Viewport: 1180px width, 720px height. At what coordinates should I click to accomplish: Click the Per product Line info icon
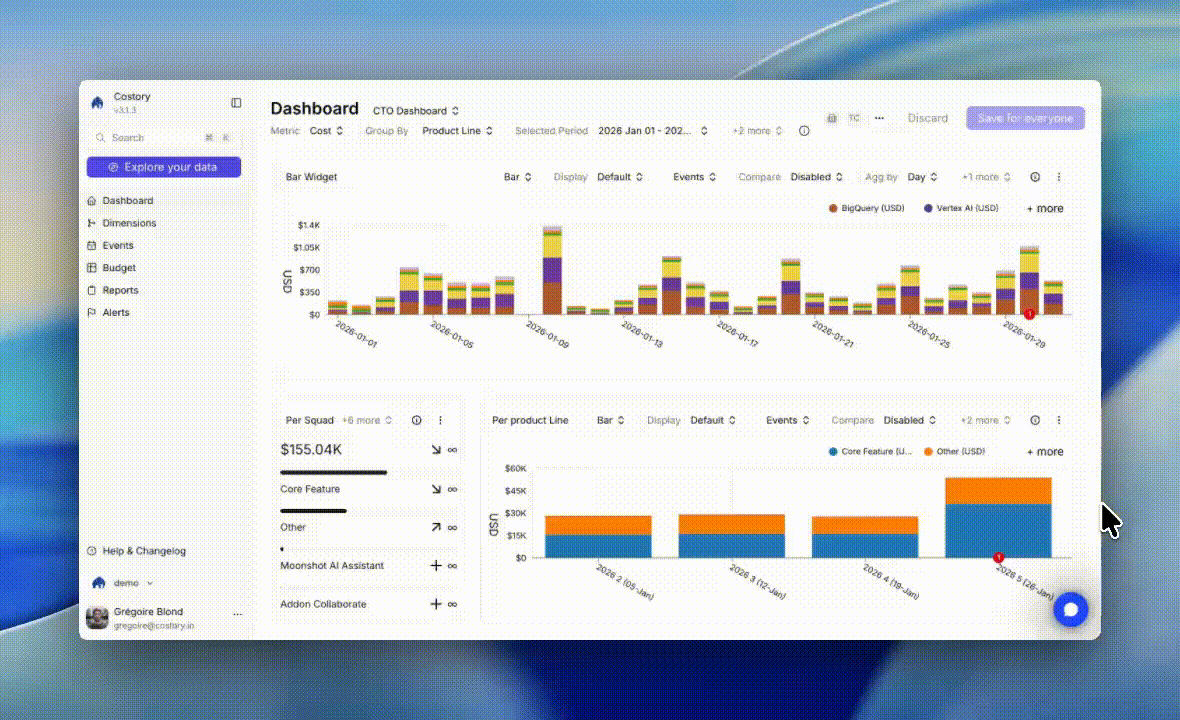click(1036, 421)
